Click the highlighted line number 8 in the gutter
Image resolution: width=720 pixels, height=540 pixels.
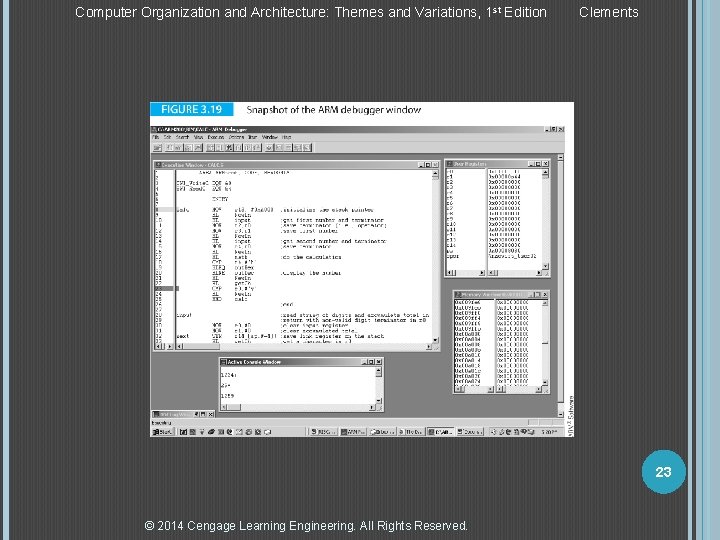(164, 210)
